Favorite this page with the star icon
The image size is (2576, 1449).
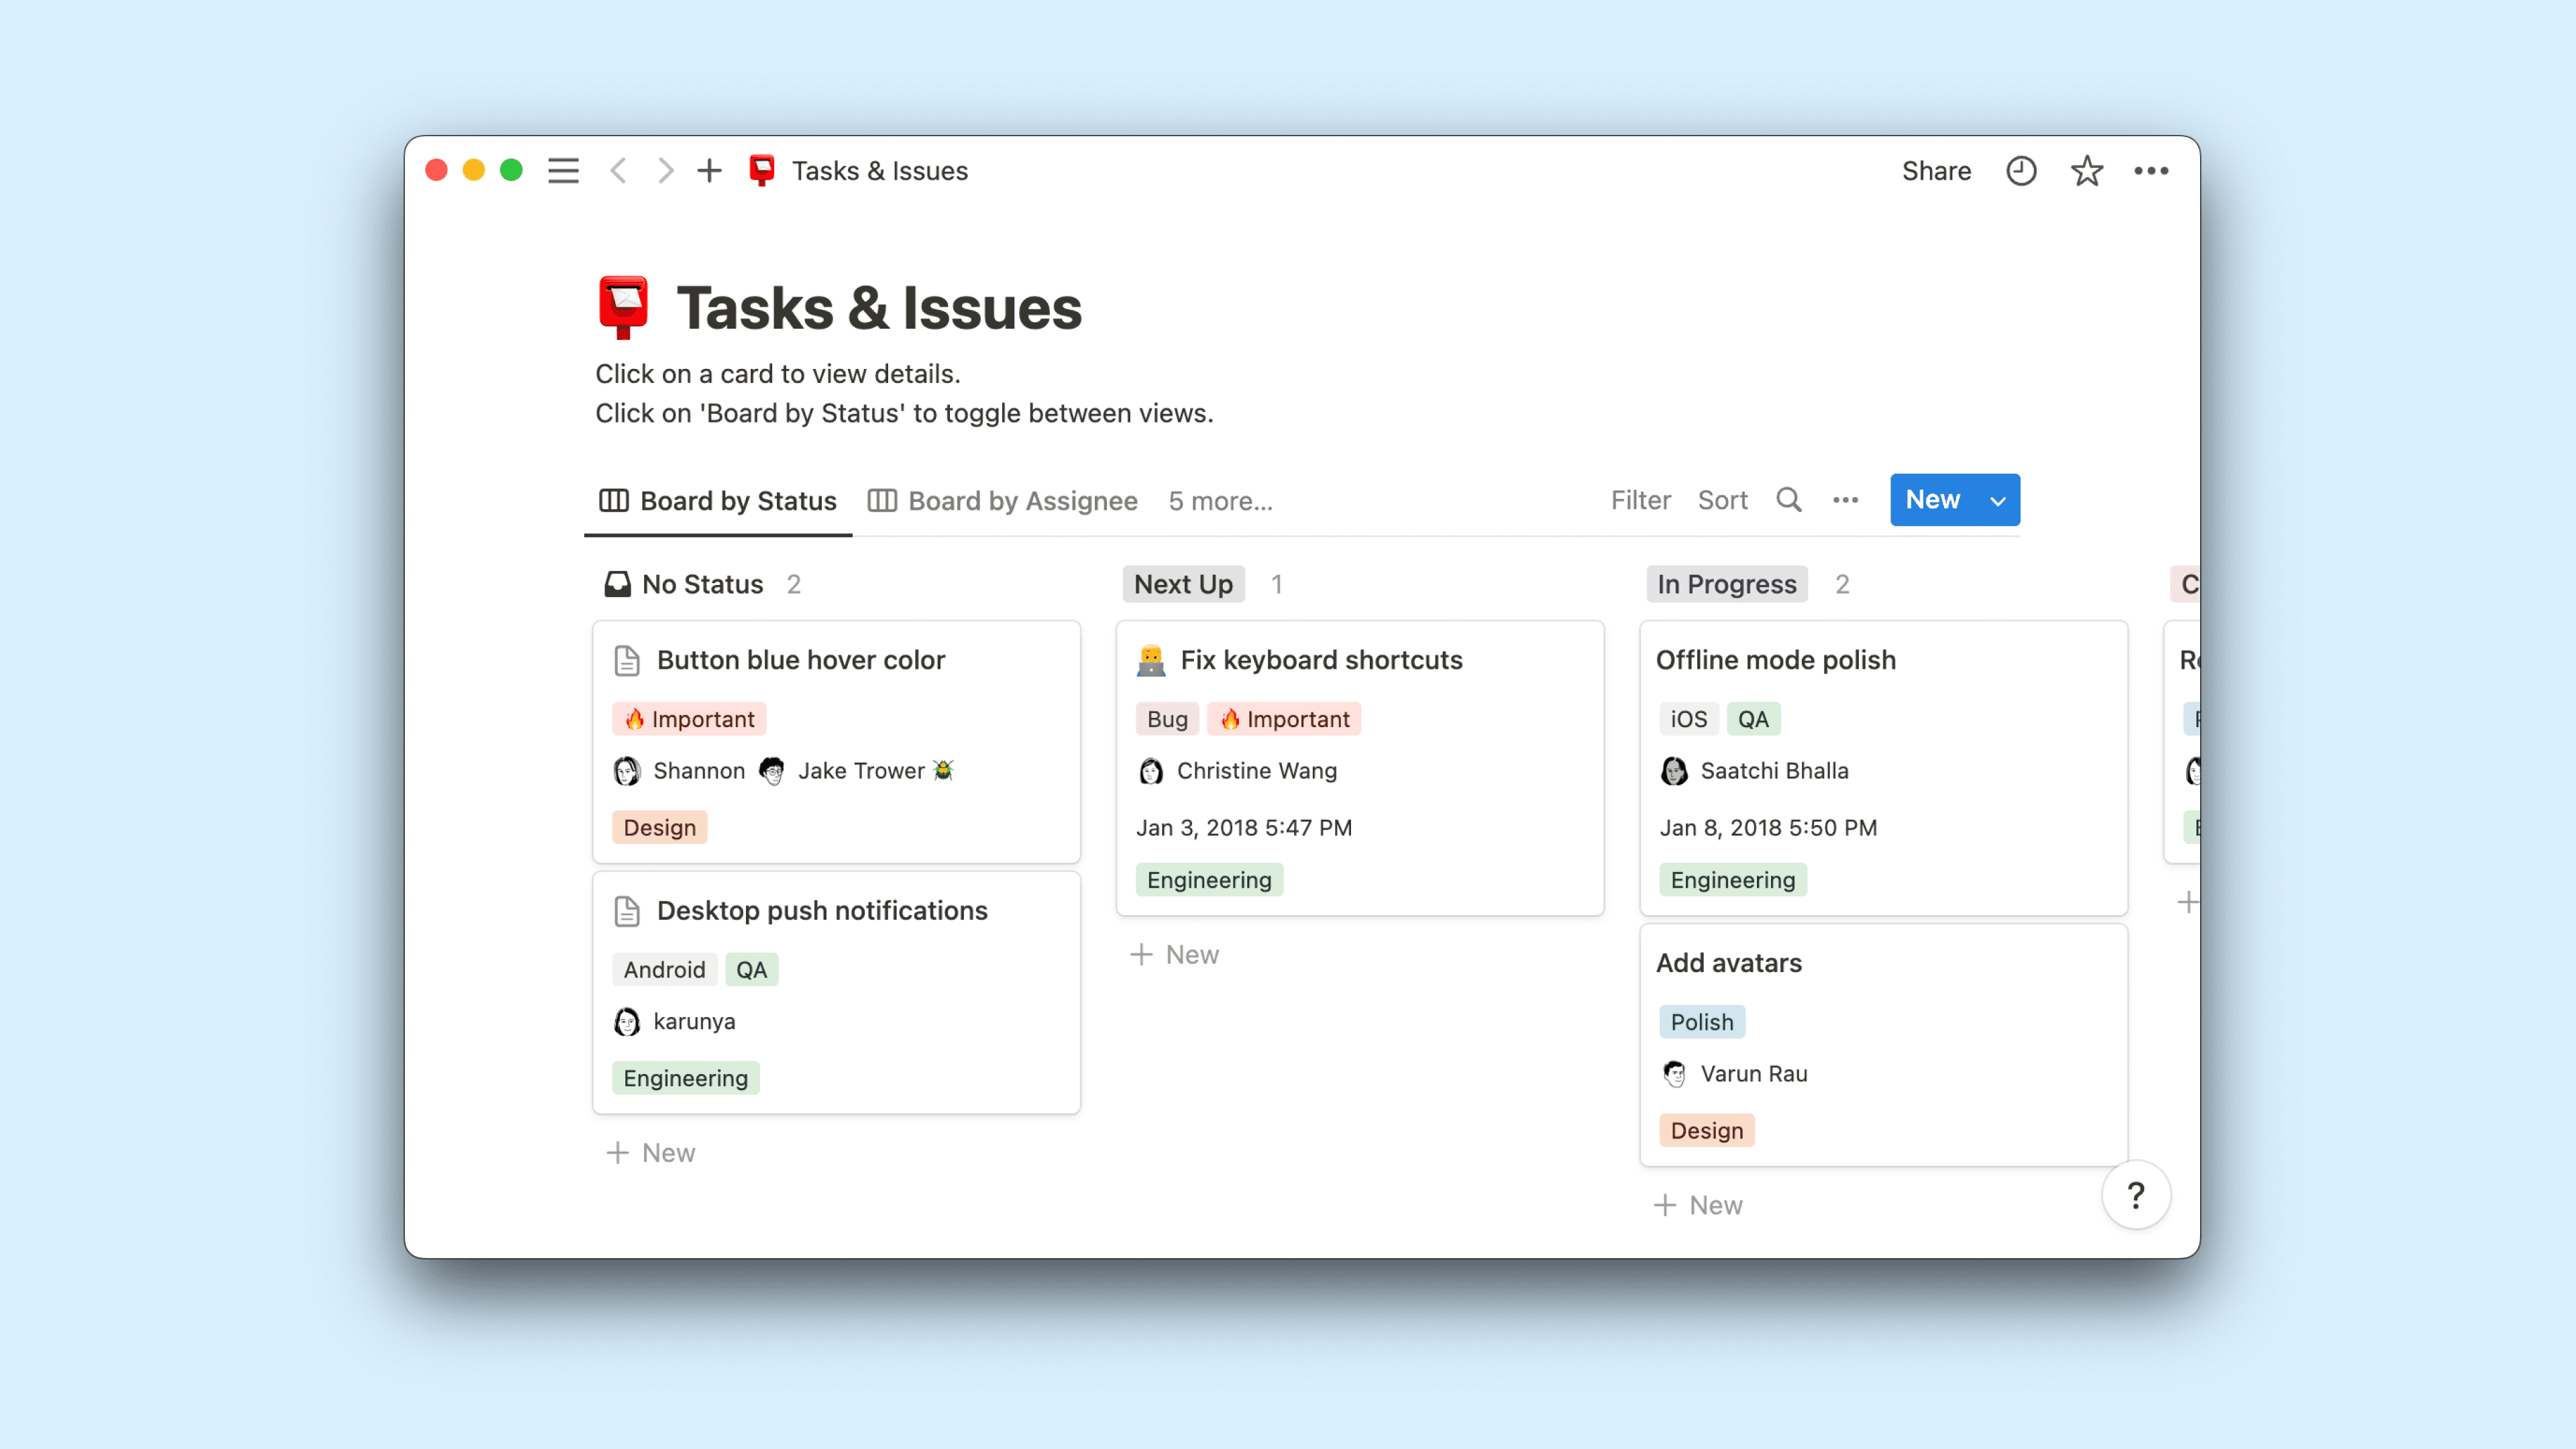click(2086, 171)
